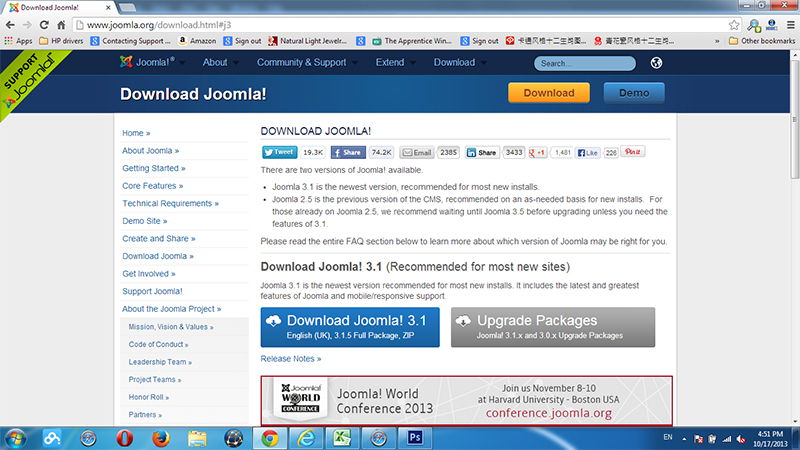Open Opera from the taskbar
The image size is (800, 450).
[x=124, y=438]
